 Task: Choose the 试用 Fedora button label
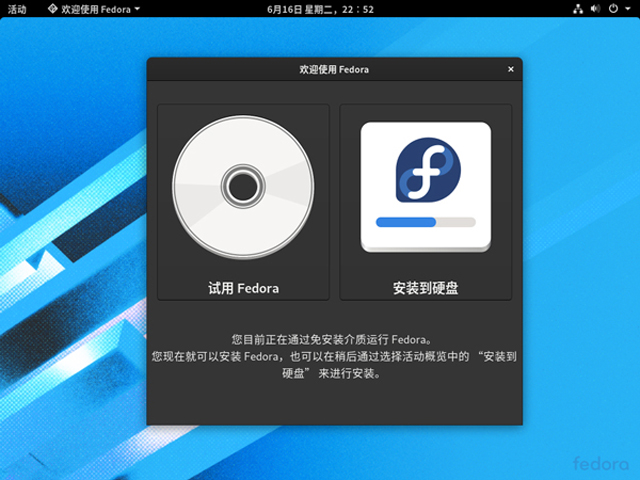pos(243,289)
